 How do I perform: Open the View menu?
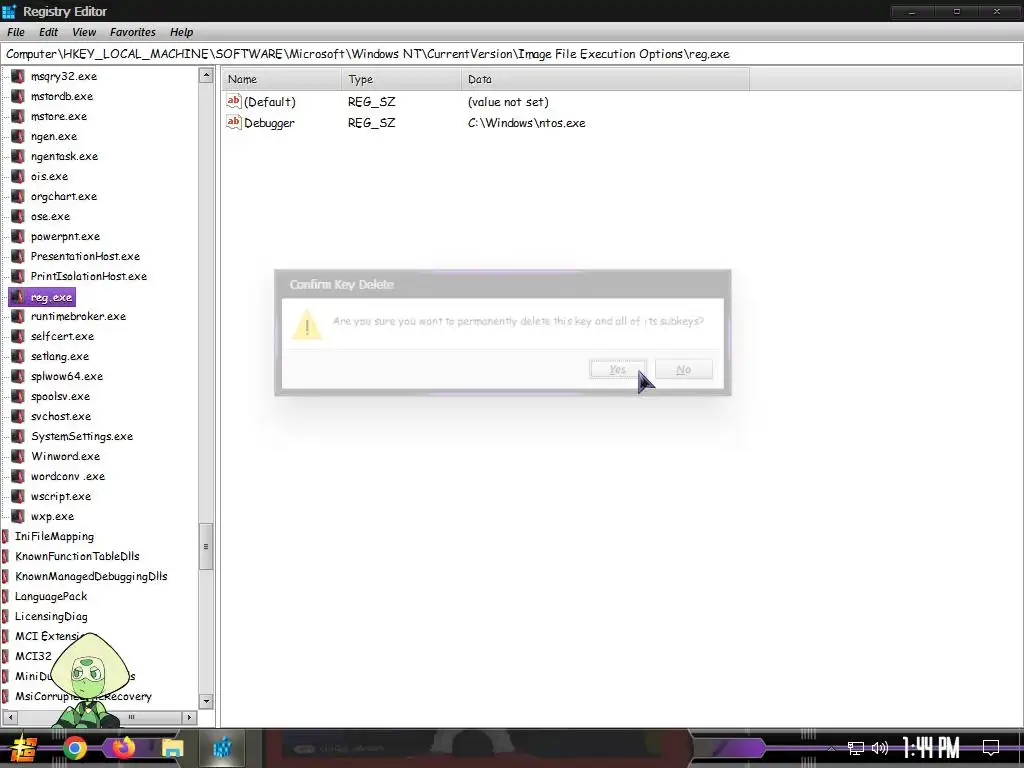click(84, 32)
